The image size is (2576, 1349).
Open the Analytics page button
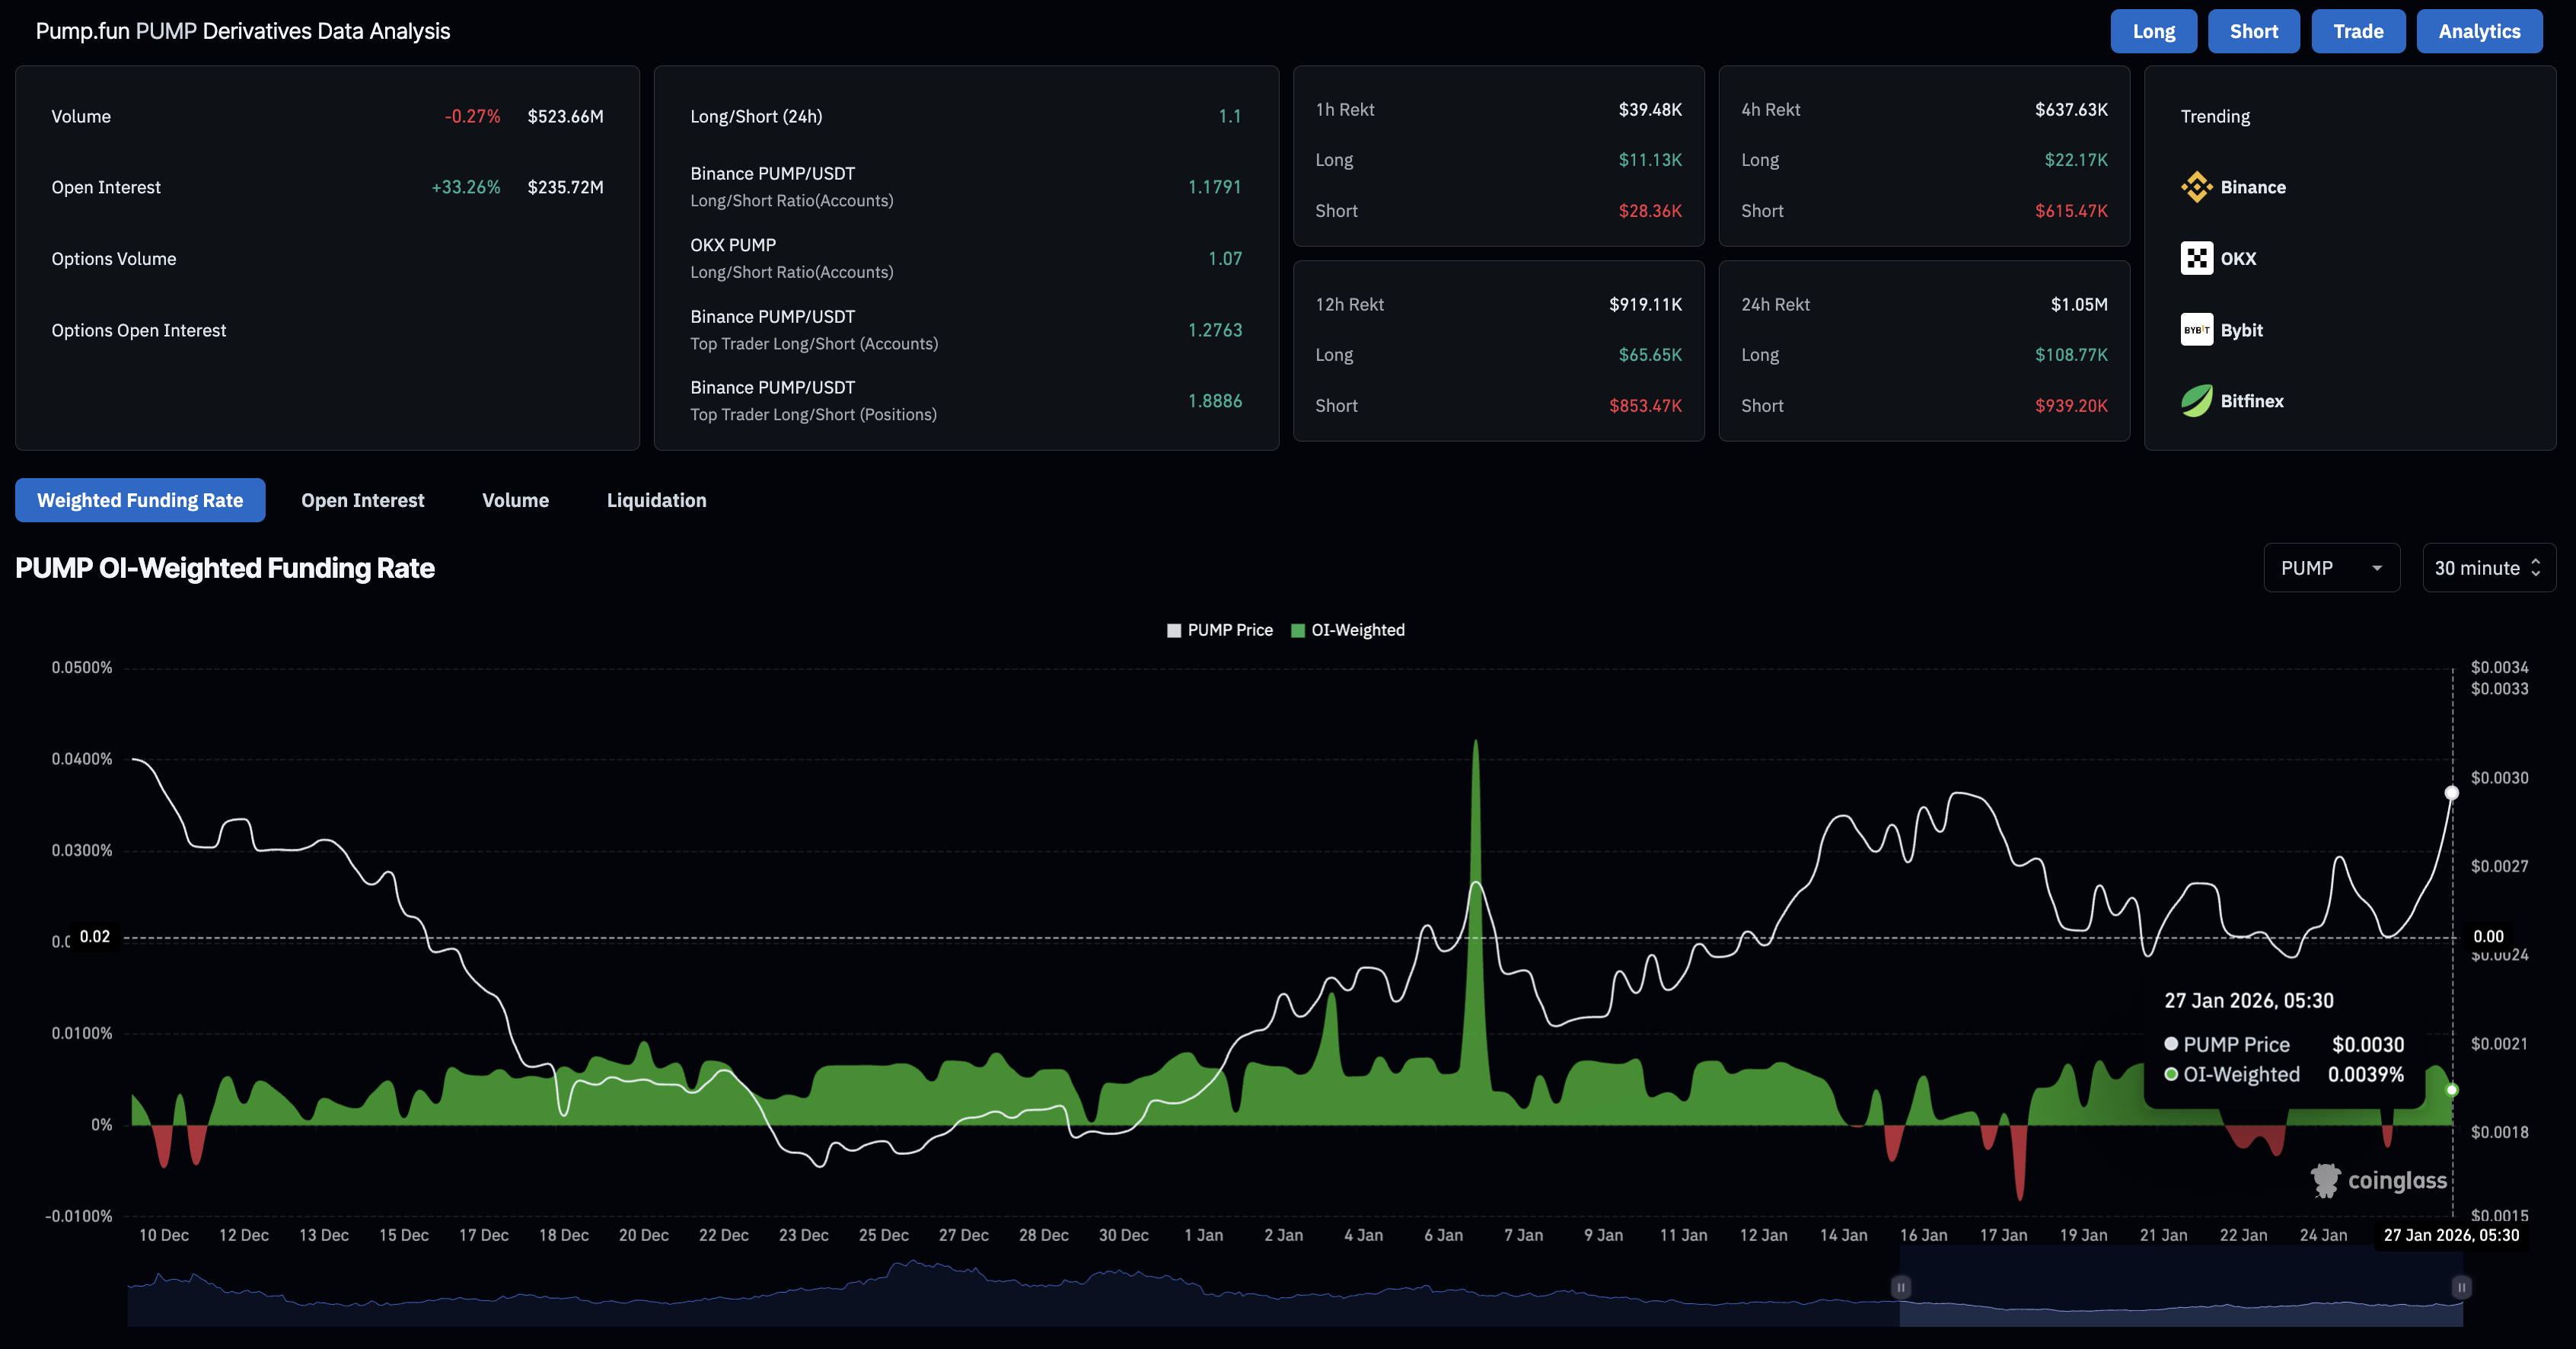pos(2479,31)
